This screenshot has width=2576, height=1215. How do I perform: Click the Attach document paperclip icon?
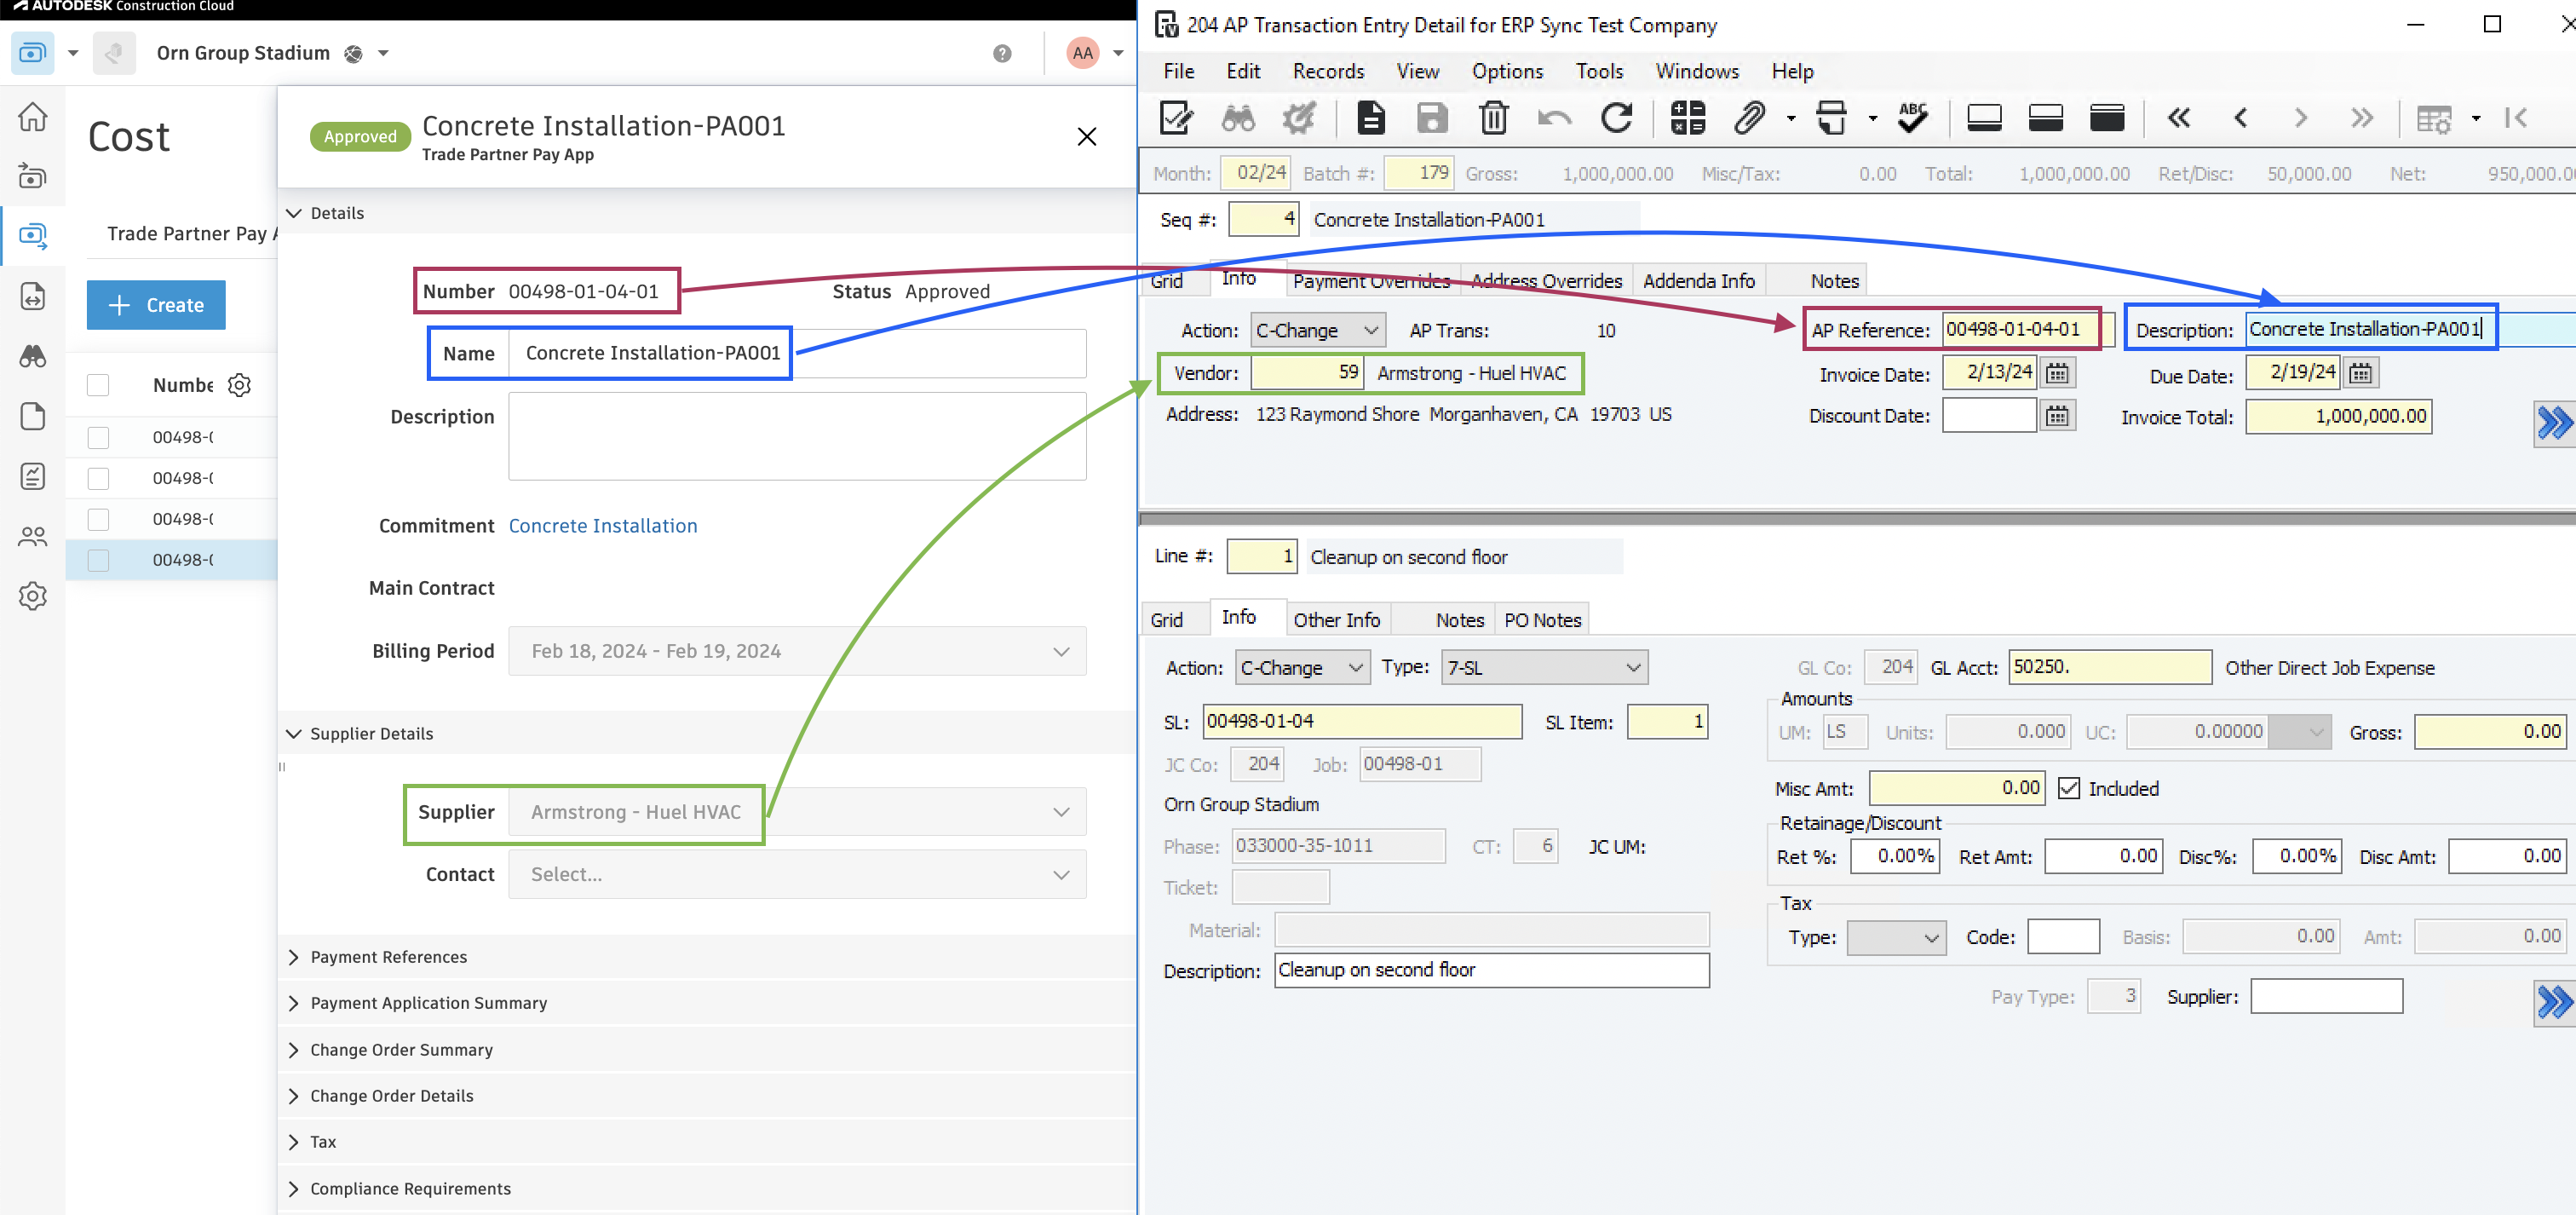point(1748,118)
